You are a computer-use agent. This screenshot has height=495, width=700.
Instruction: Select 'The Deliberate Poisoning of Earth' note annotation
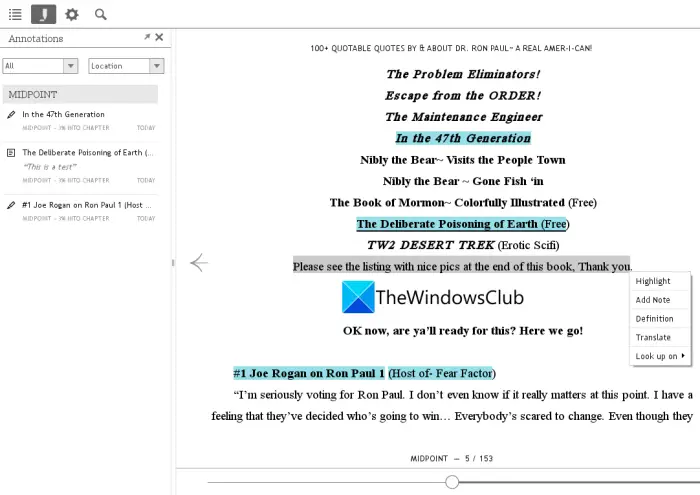(80, 166)
